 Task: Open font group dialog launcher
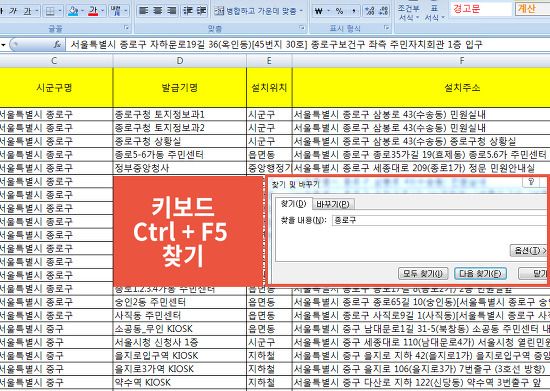[x=127, y=28]
